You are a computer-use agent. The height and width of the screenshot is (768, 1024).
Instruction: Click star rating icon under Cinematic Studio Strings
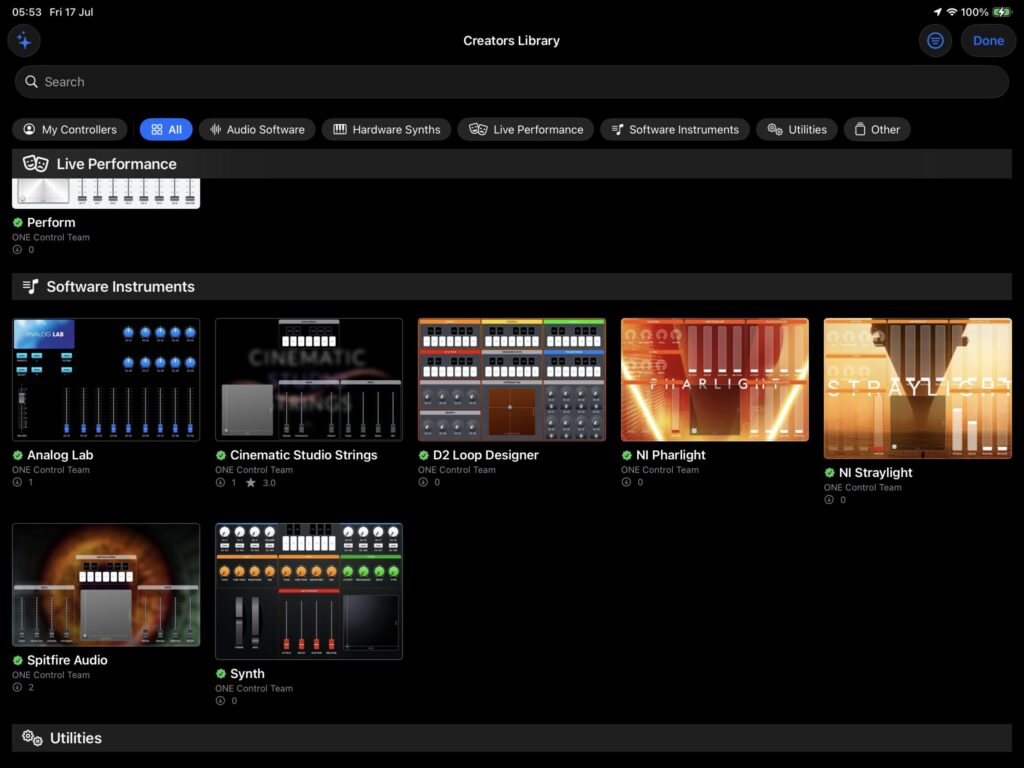pyautogui.click(x=251, y=483)
